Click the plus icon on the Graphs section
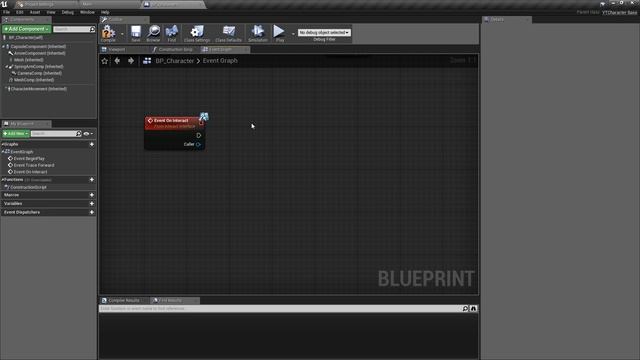Image resolution: width=640 pixels, height=360 pixels. [x=92, y=144]
